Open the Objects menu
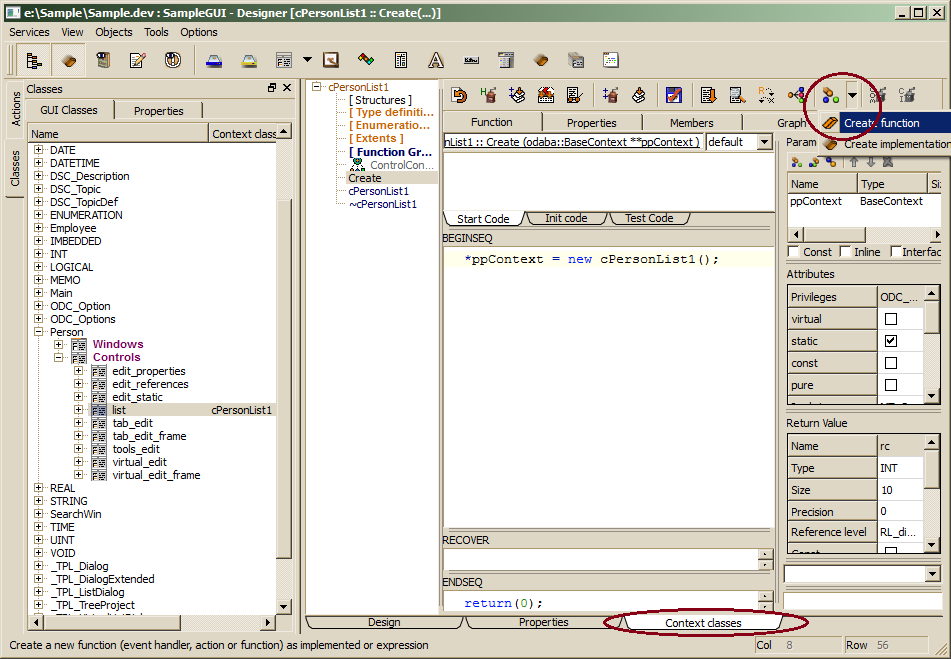Screen dimensions: 951x659 click(113, 32)
